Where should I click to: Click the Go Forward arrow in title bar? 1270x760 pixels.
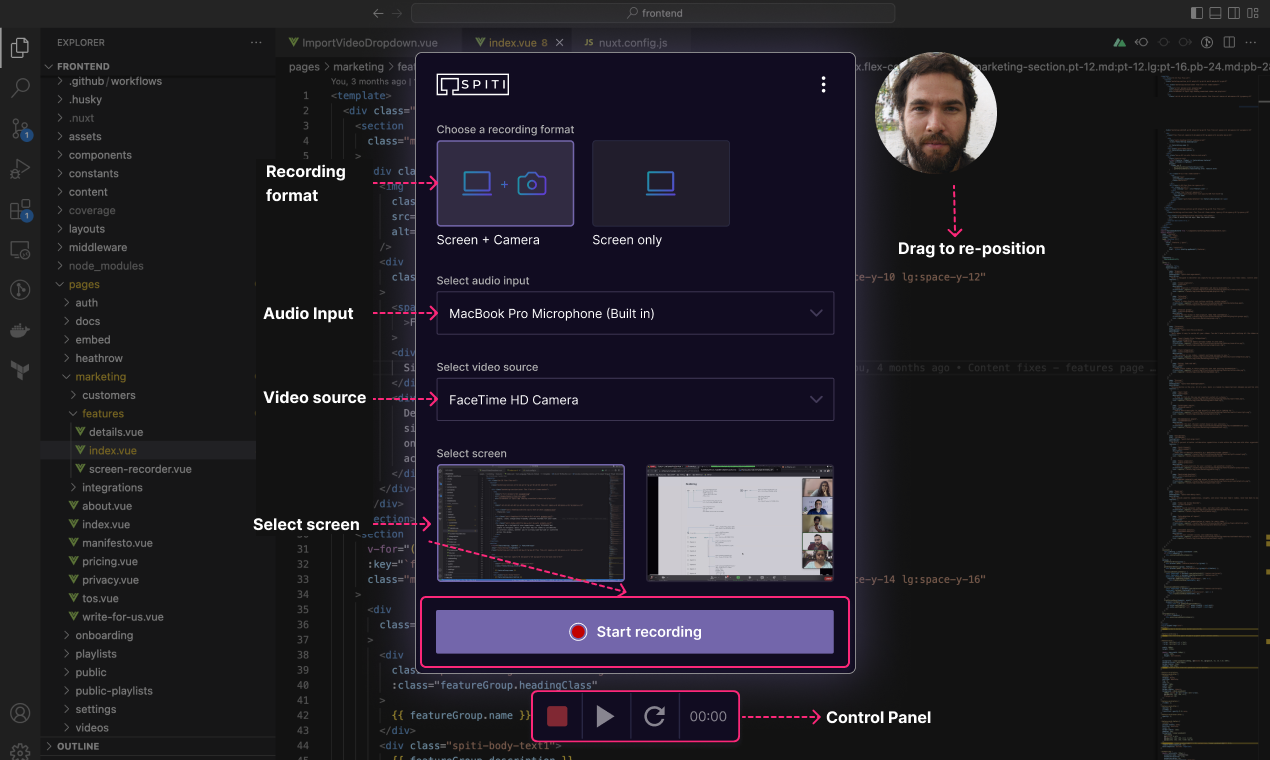tap(397, 13)
